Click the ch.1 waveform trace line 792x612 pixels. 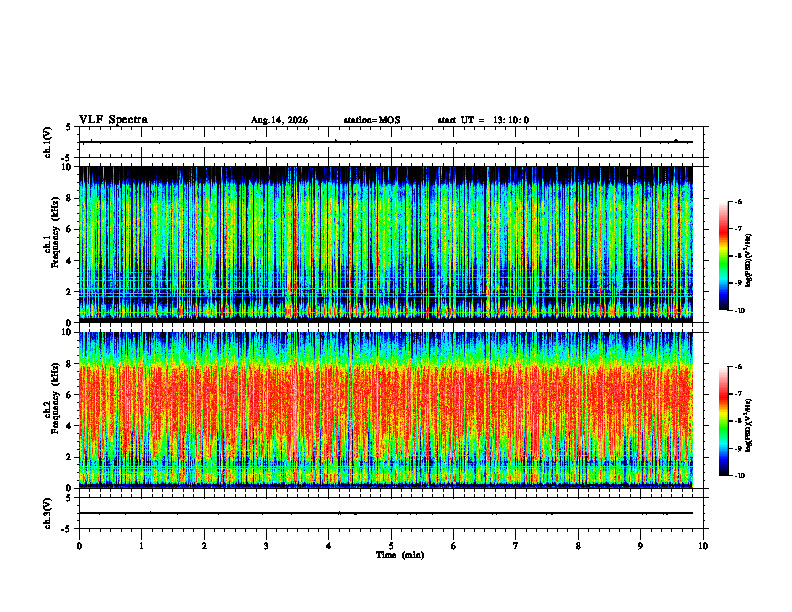point(386,142)
